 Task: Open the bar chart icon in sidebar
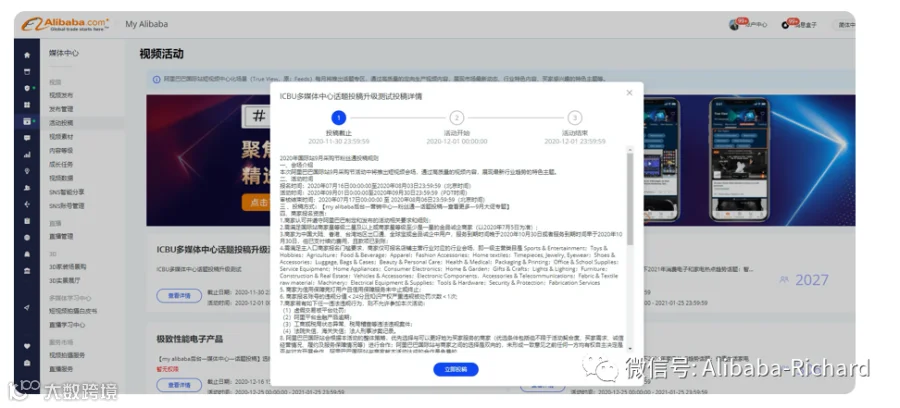click(27, 155)
